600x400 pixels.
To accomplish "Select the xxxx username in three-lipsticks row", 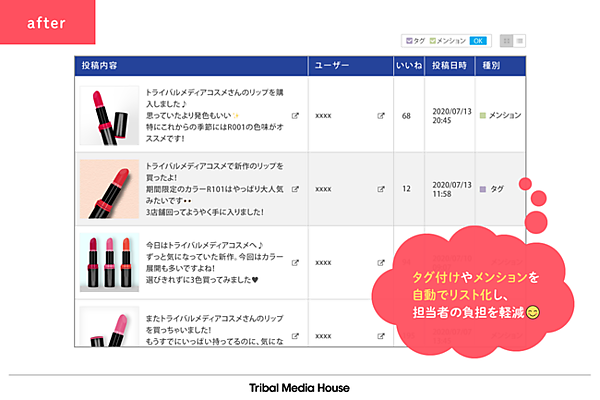I will pyautogui.click(x=323, y=263).
